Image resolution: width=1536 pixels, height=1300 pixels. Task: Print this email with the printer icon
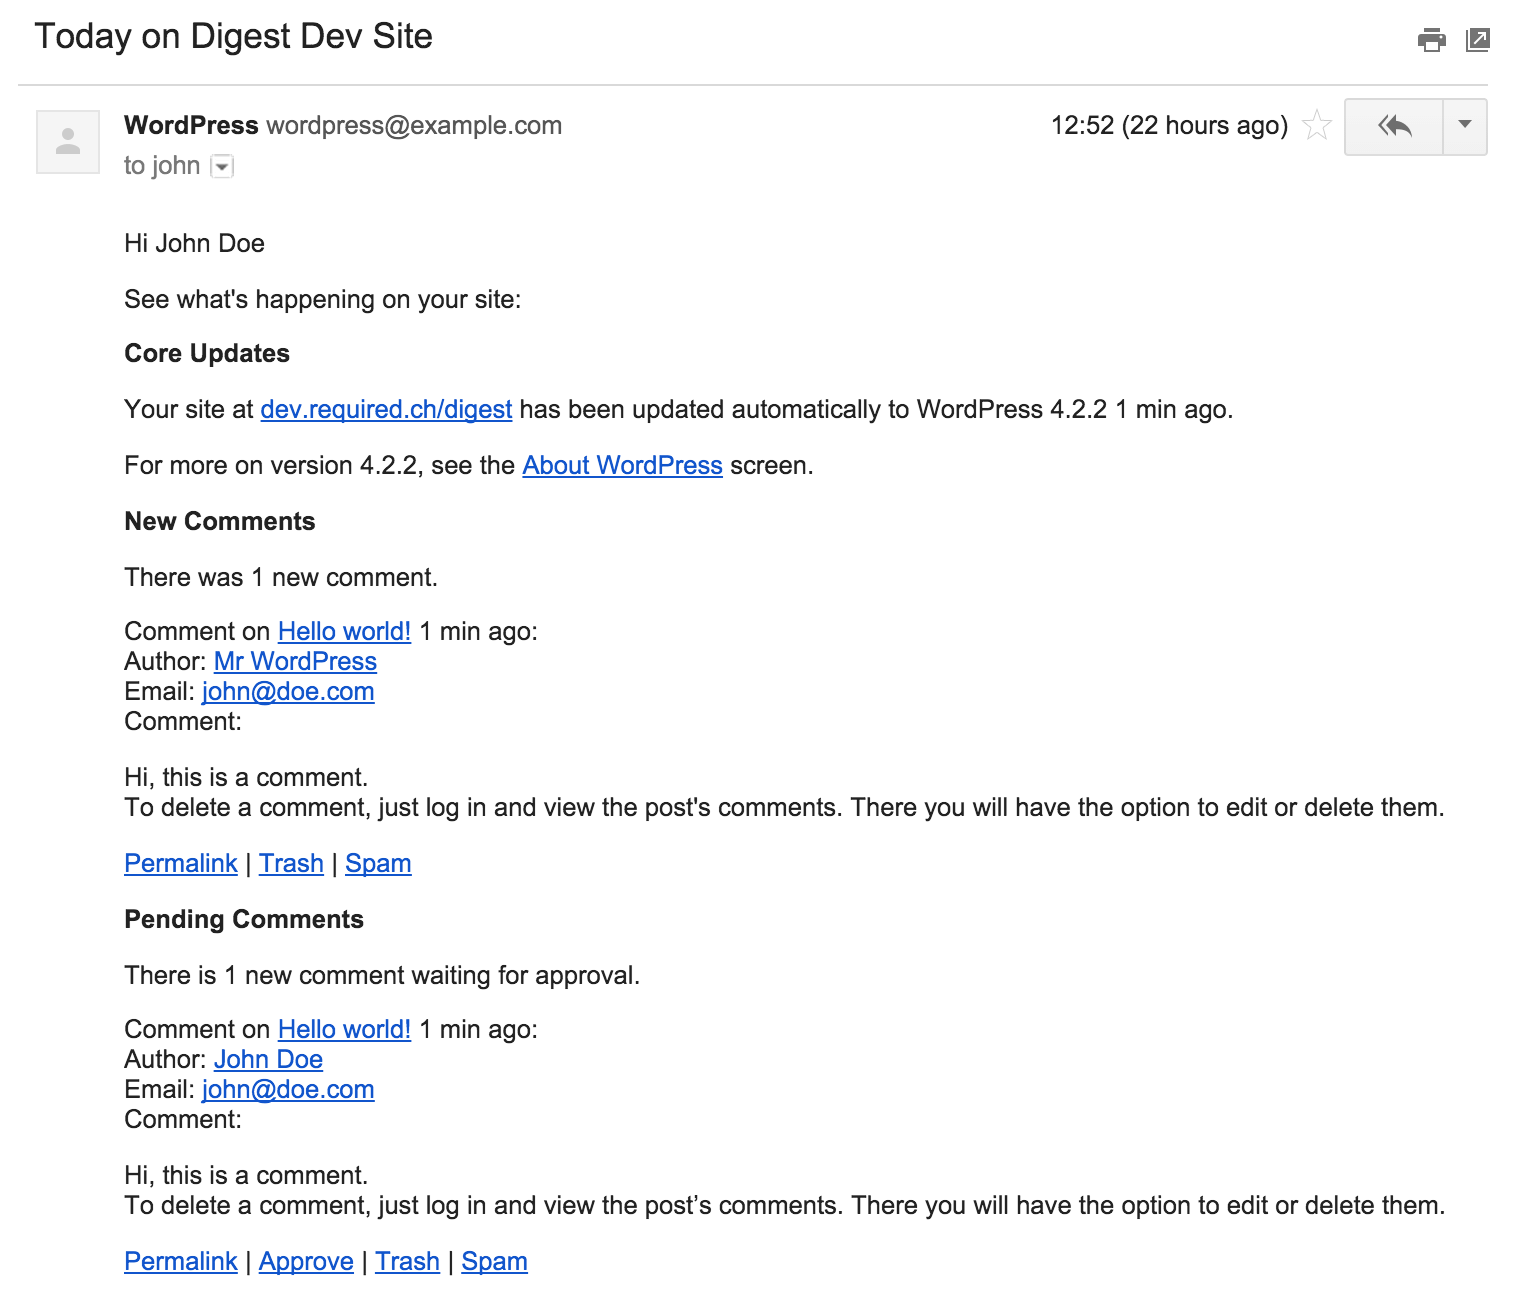click(x=1431, y=40)
